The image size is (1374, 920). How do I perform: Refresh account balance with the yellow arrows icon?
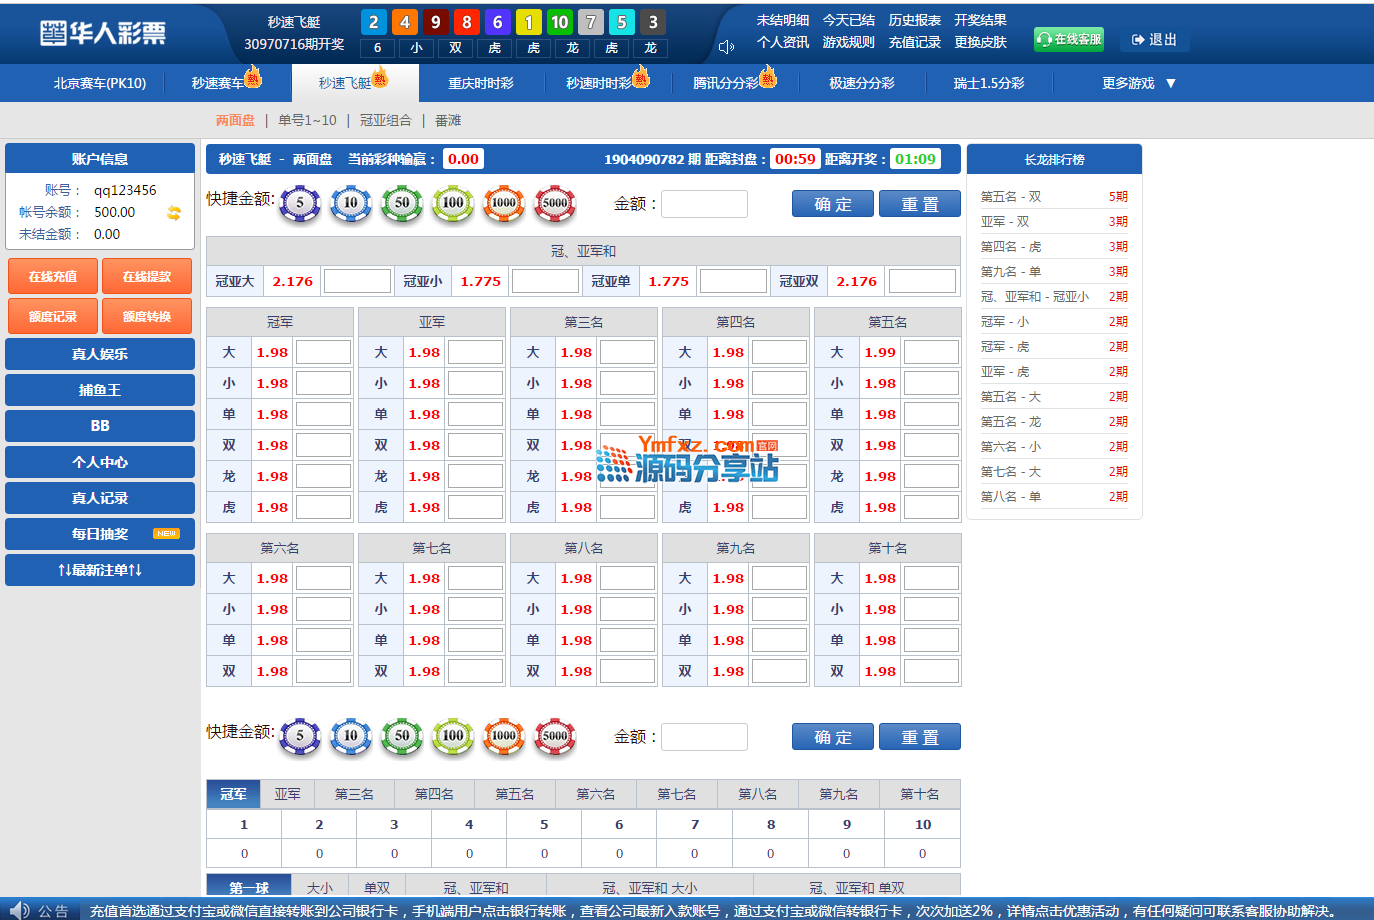[x=174, y=213]
